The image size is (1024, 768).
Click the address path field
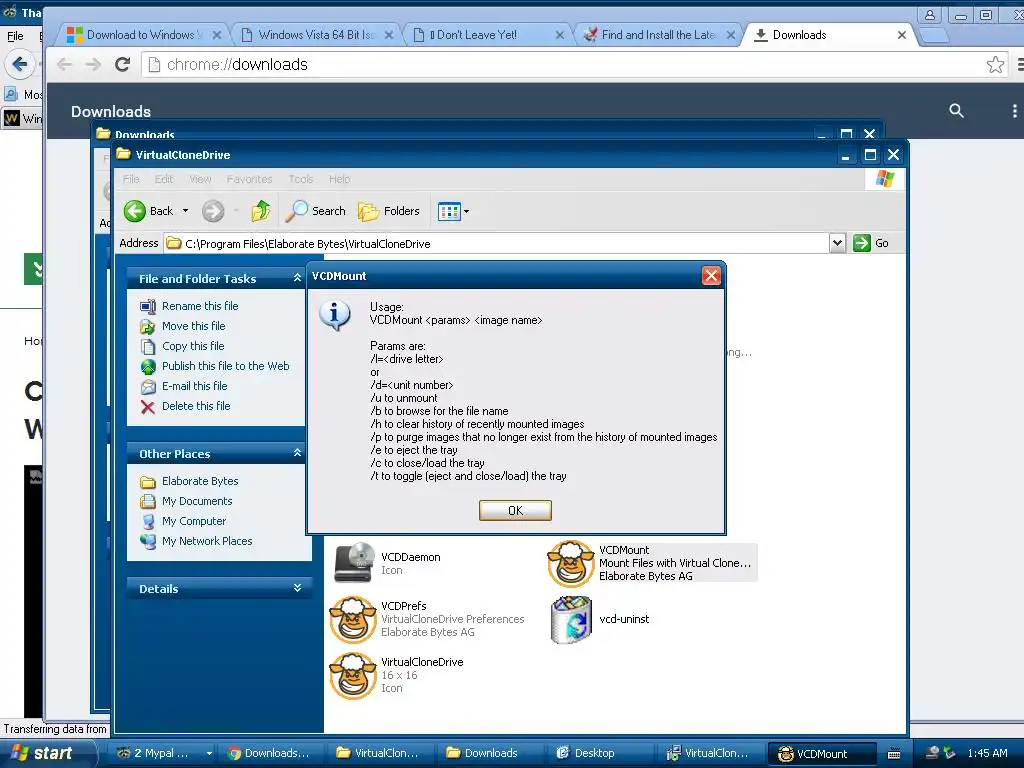tap(496, 244)
